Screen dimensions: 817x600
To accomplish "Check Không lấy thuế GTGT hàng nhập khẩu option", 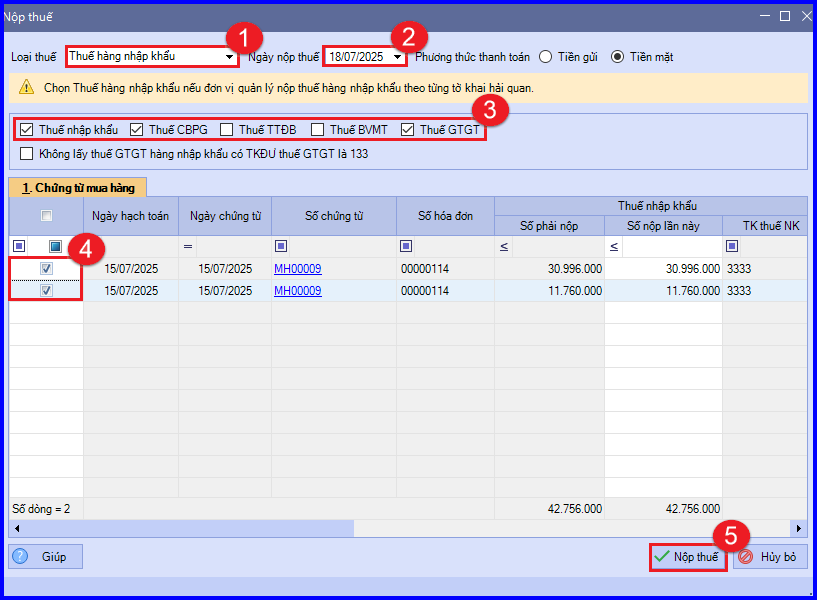I will pos(26,154).
